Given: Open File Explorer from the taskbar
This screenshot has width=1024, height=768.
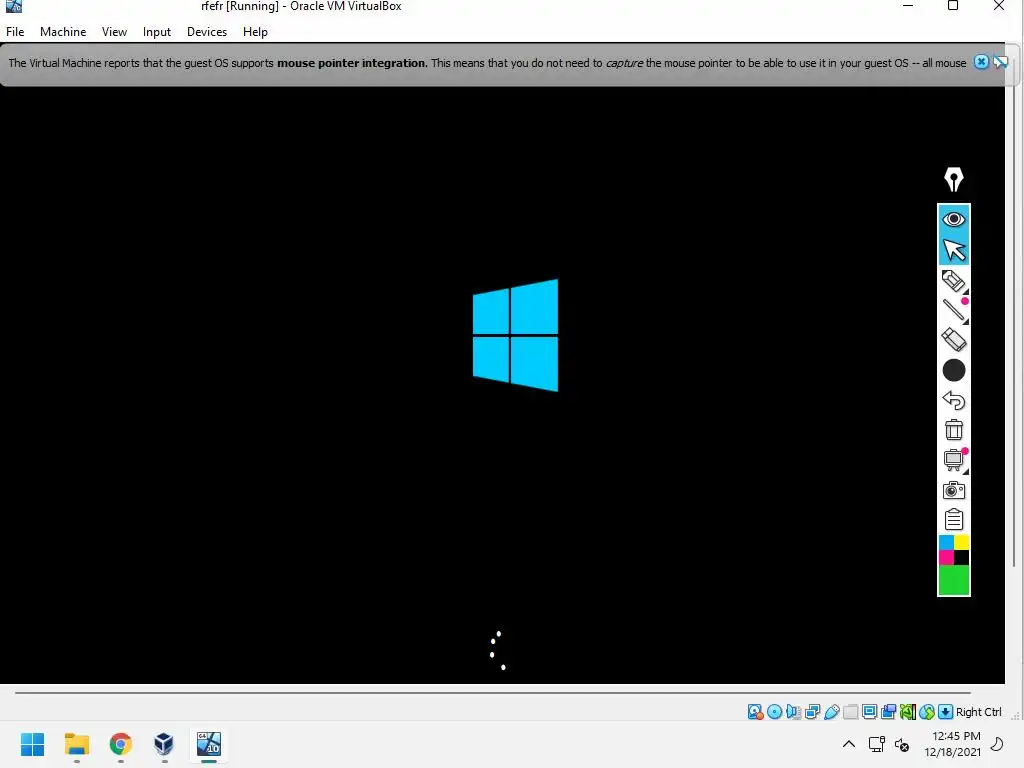Looking at the screenshot, I should click(76, 744).
